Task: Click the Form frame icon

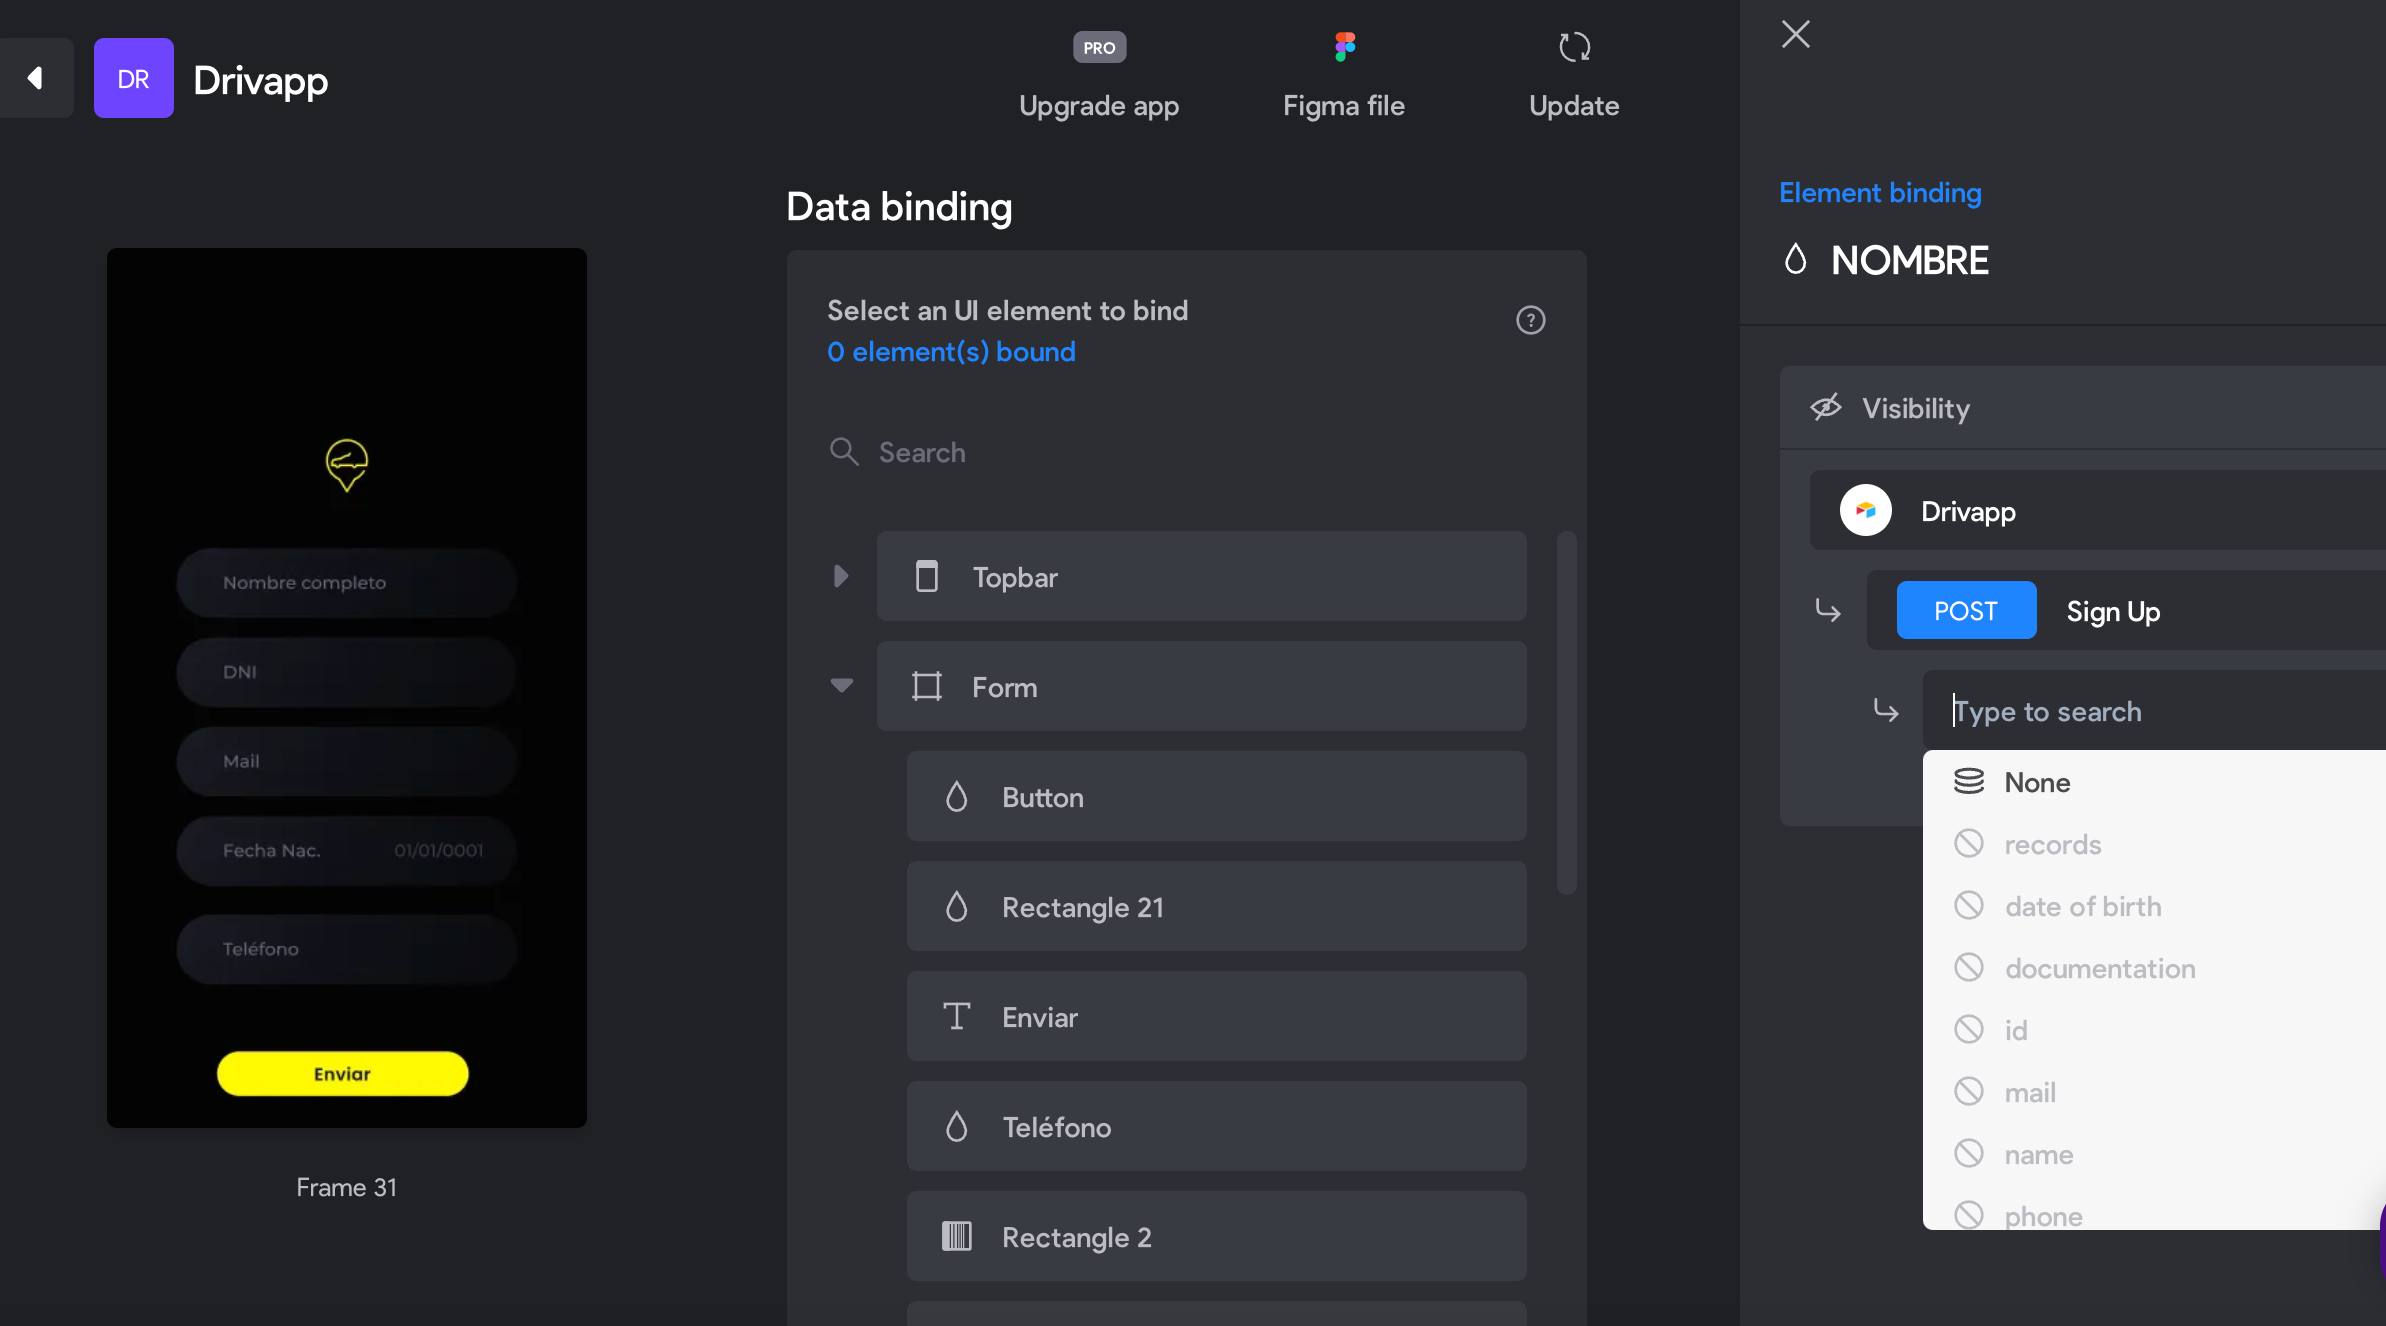Action: (x=927, y=687)
